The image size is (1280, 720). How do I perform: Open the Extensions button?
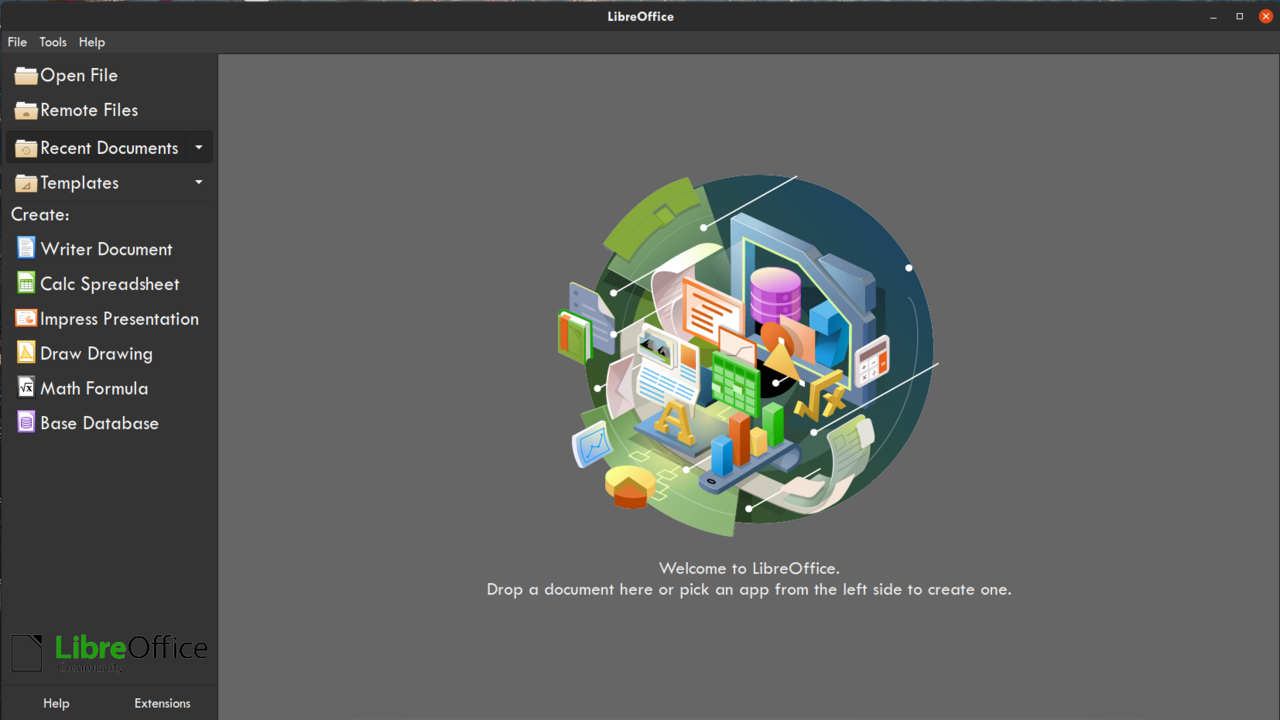click(162, 703)
